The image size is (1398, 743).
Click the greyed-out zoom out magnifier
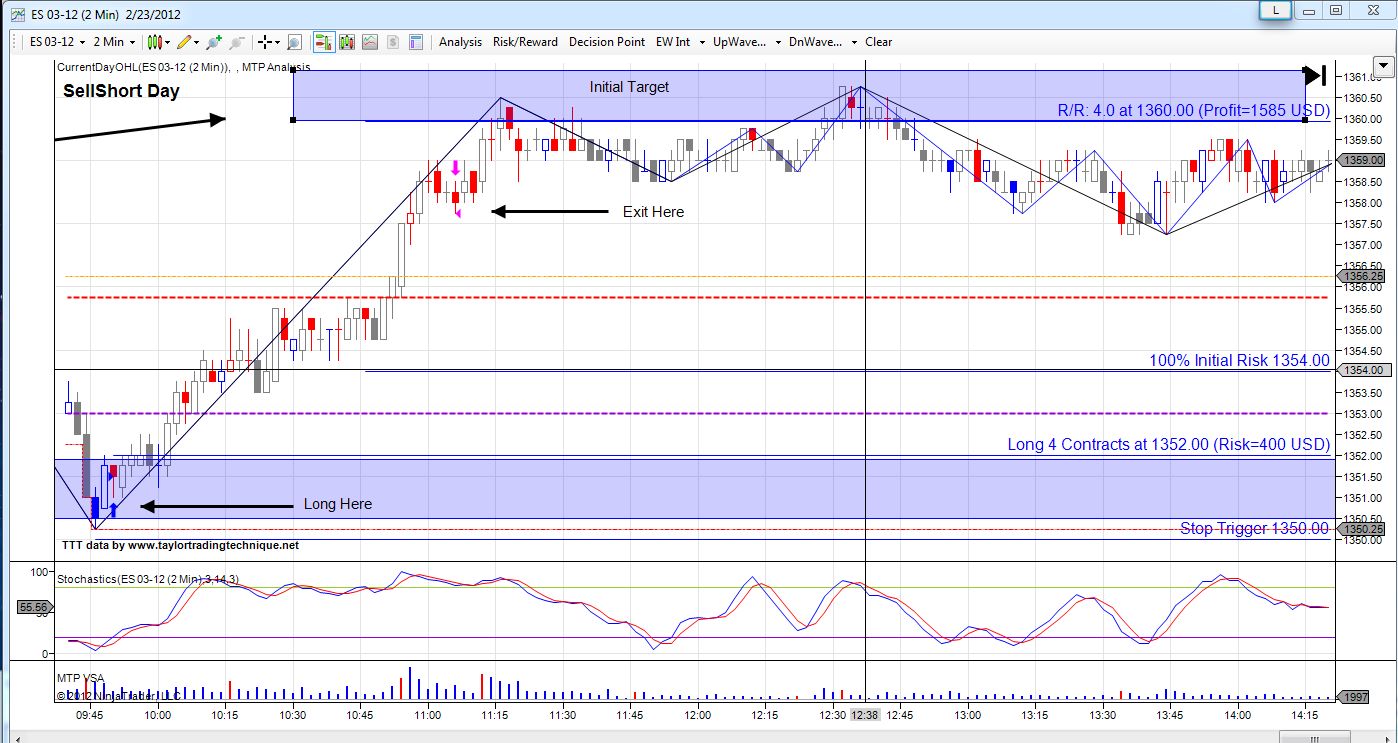pyautogui.click(x=237, y=42)
